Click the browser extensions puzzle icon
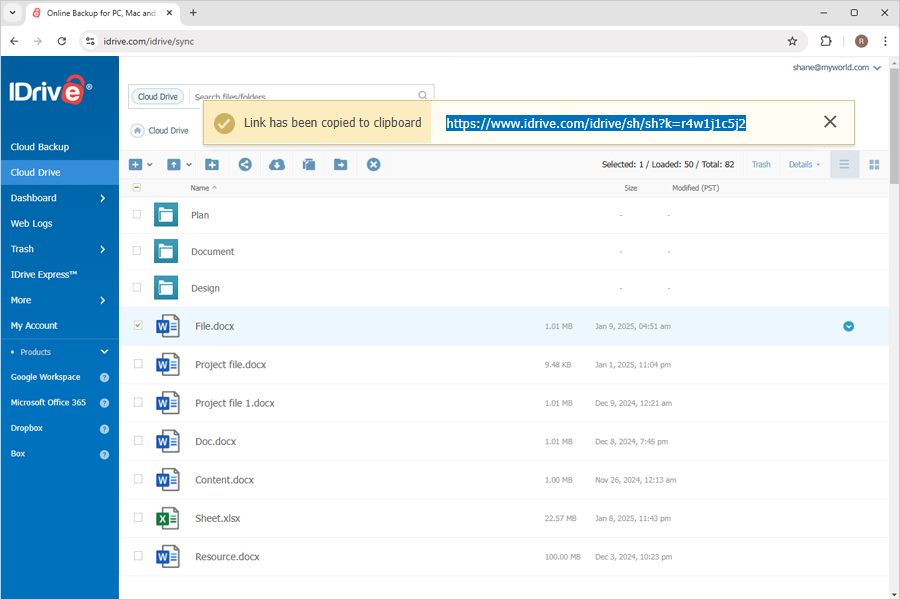 point(826,41)
